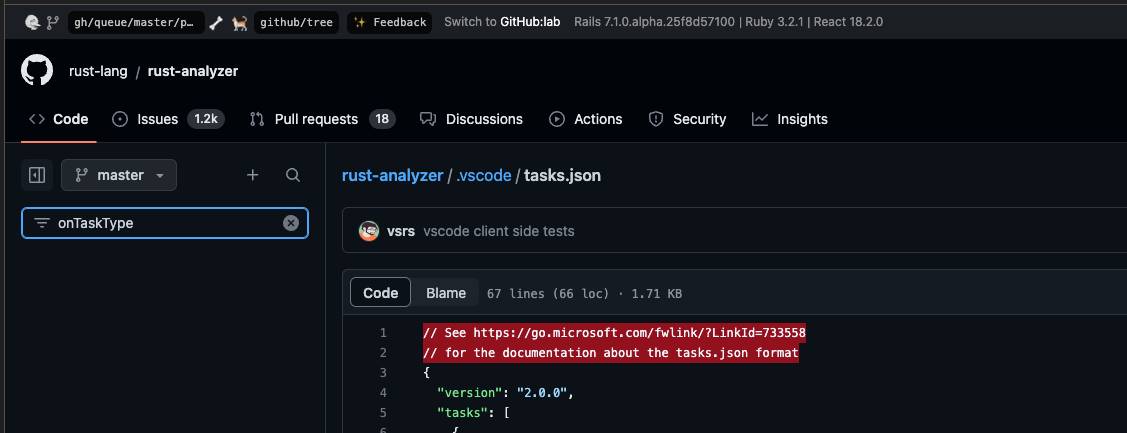The image size is (1127, 433).
Task: Click the Feedback button
Action: pos(390,22)
